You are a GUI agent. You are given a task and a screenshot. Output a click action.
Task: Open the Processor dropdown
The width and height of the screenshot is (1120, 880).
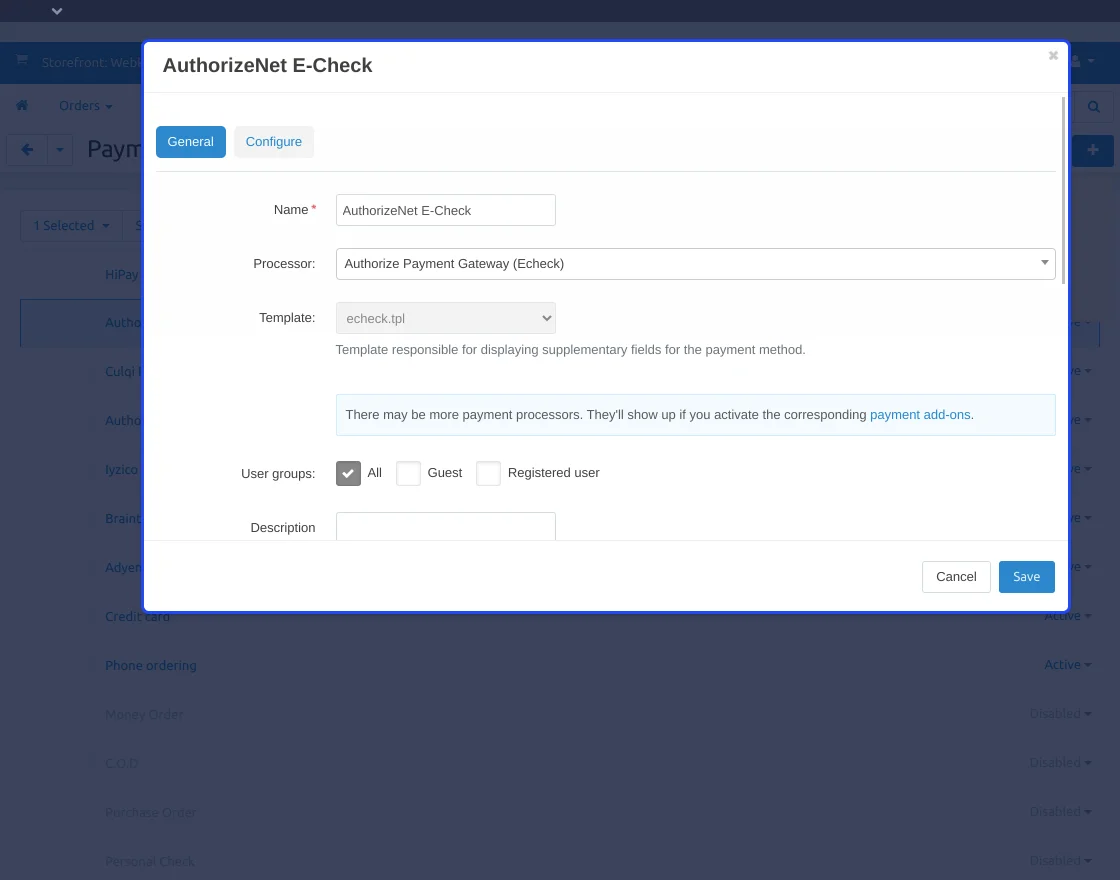click(x=695, y=264)
